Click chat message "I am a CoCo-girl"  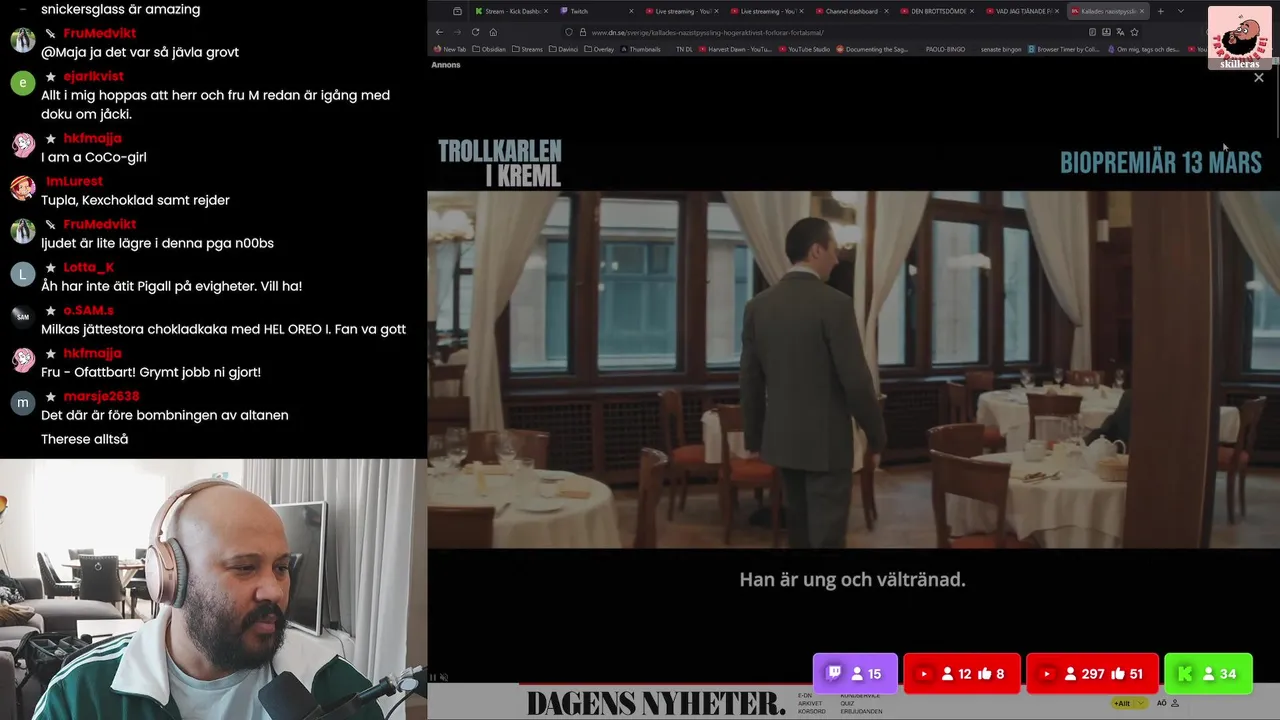tap(94, 157)
